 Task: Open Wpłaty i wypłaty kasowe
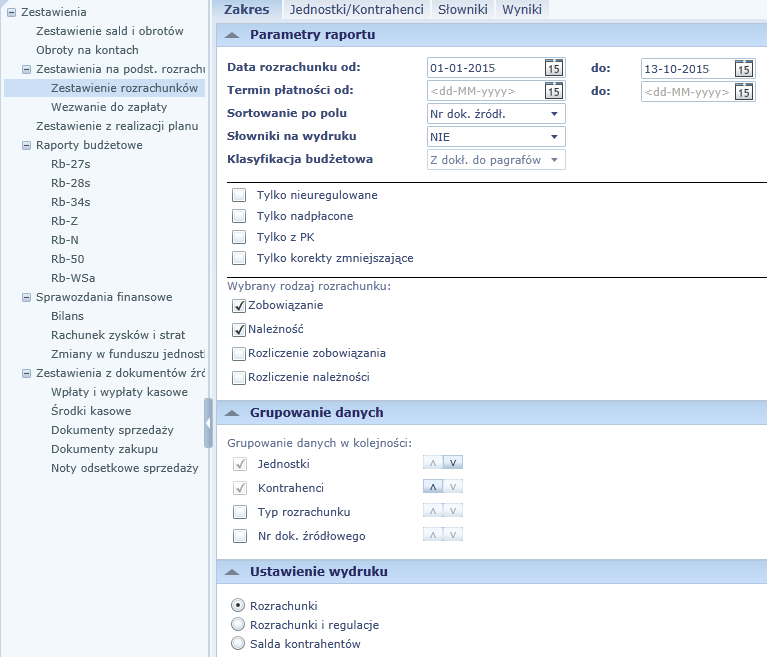click(x=119, y=392)
